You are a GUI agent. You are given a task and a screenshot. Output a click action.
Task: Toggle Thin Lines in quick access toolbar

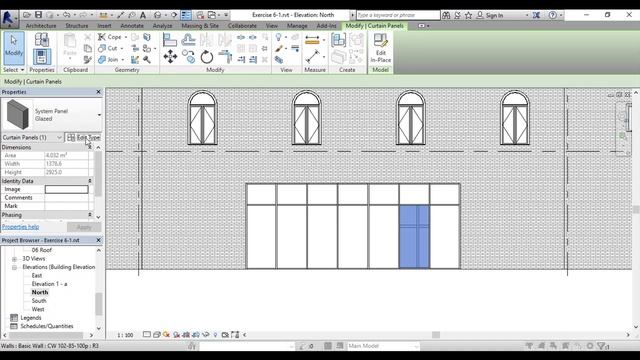186,15
